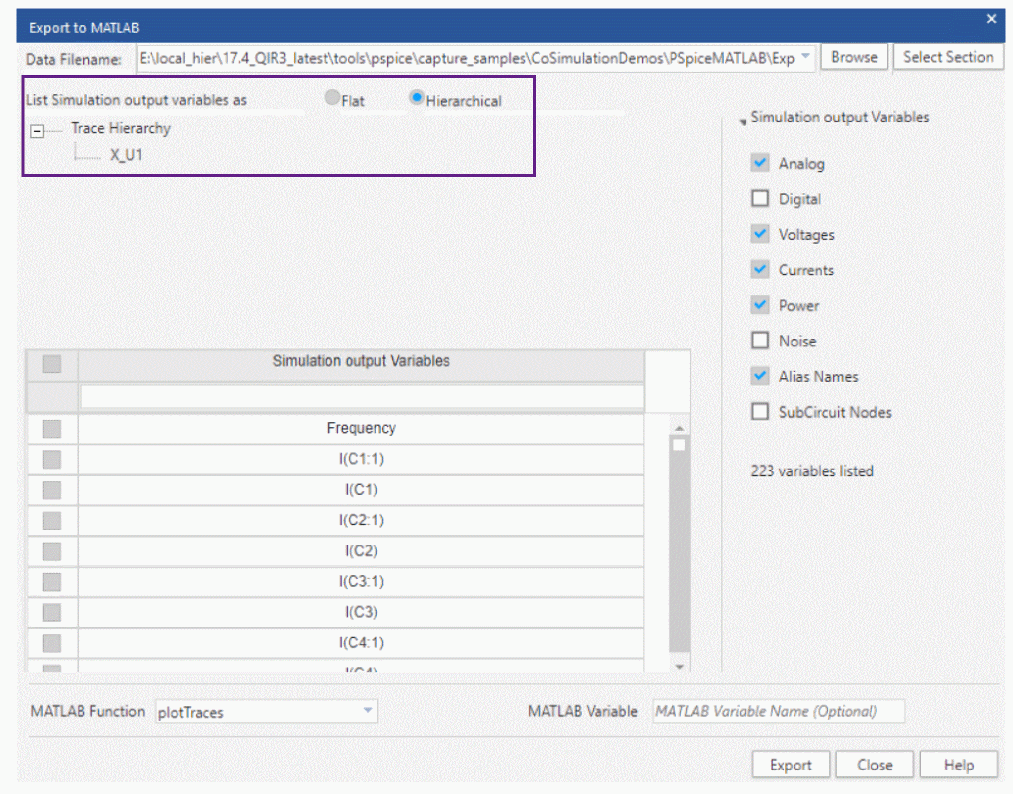
Task: Check the Frequency row checkbox
Action: [x=52, y=429]
